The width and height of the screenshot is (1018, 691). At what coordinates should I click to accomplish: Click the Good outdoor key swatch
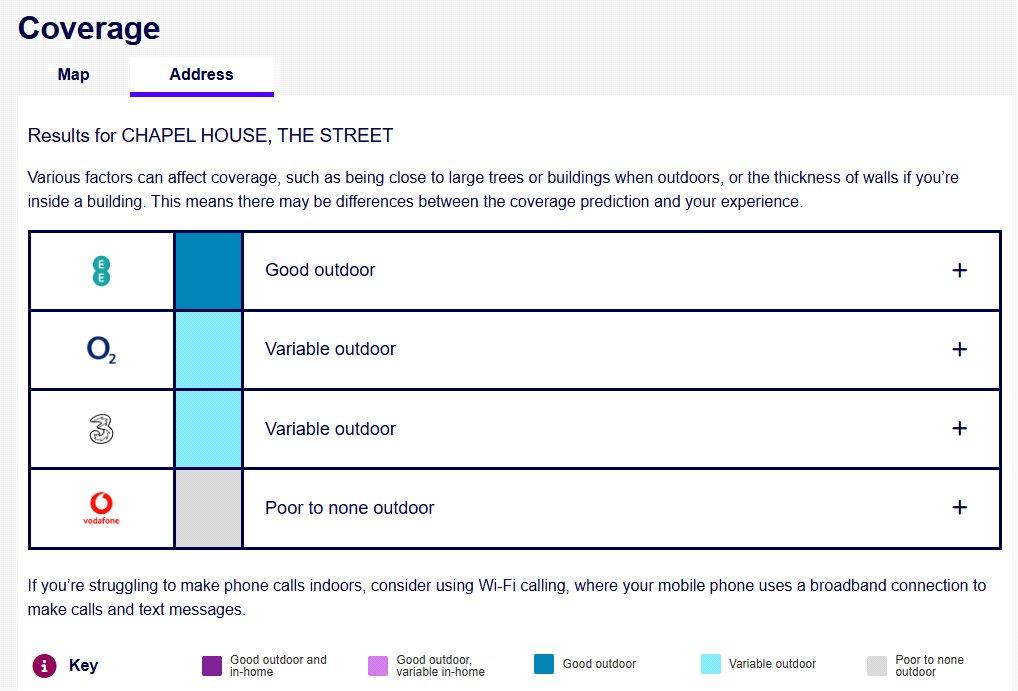pos(544,664)
